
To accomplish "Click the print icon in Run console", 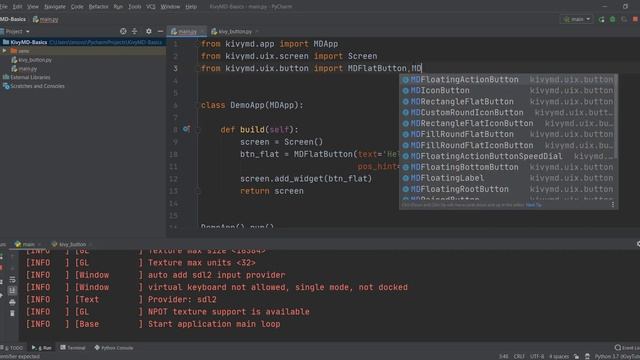I will click(12, 302).
